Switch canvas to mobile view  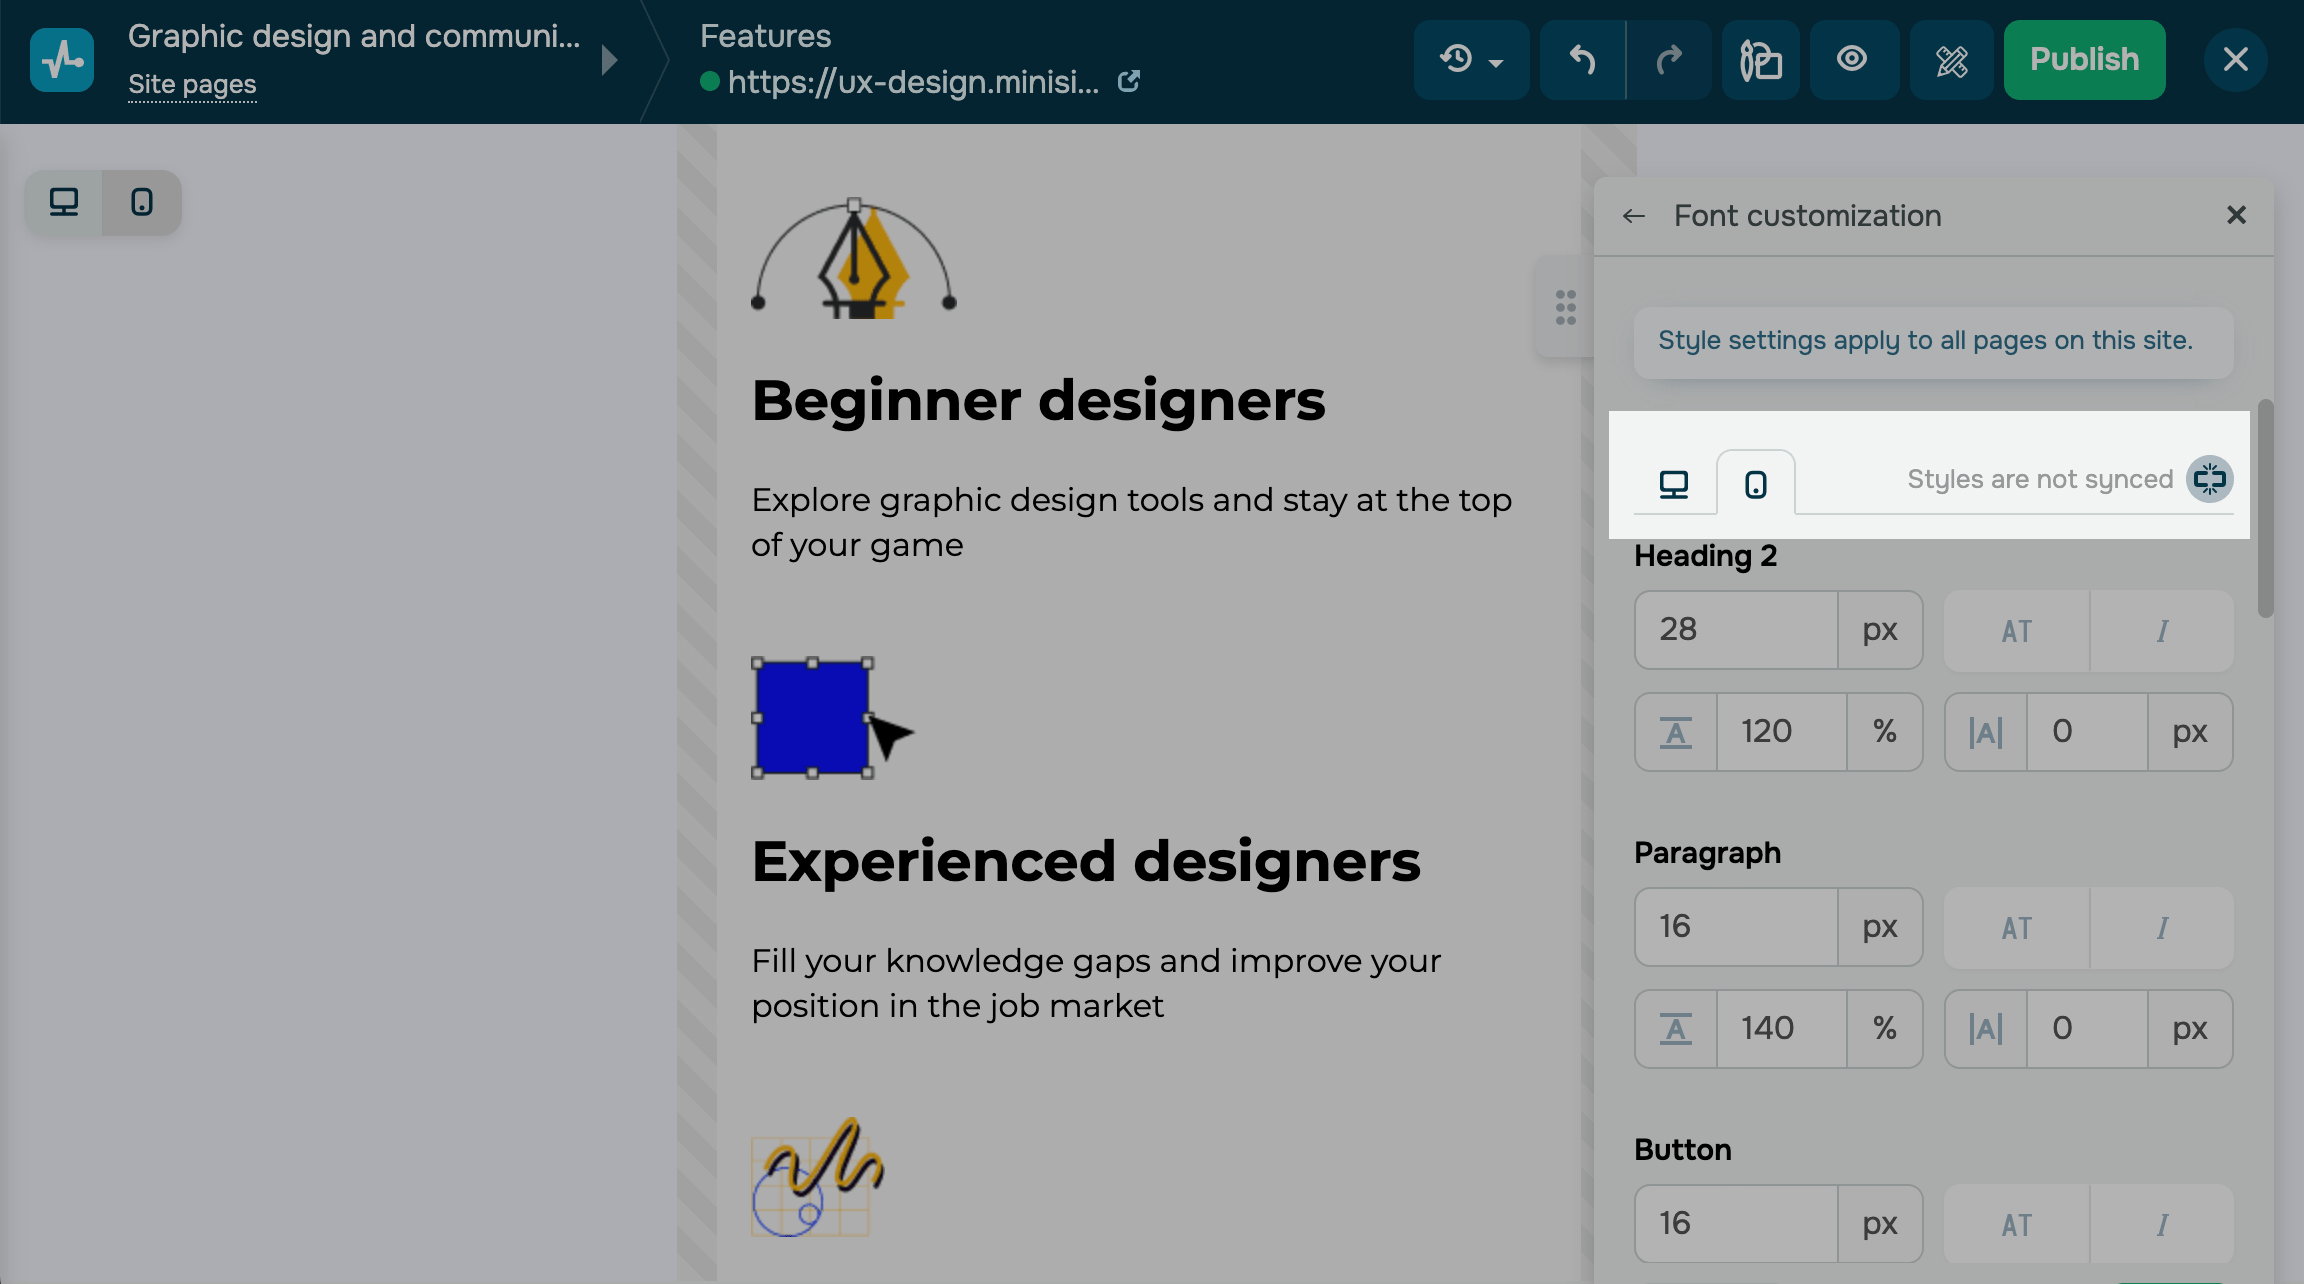pyautogui.click(x=142, y=203)
